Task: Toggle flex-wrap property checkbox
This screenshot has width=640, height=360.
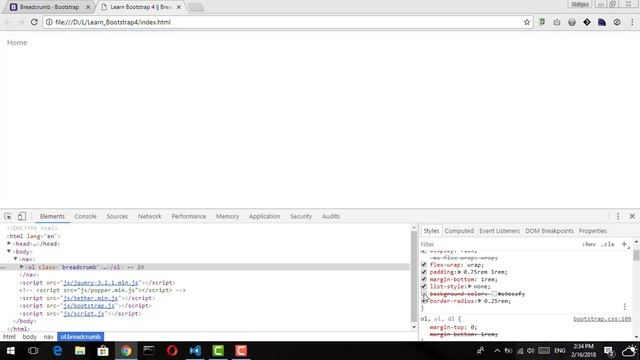Action: pos(424,264)
